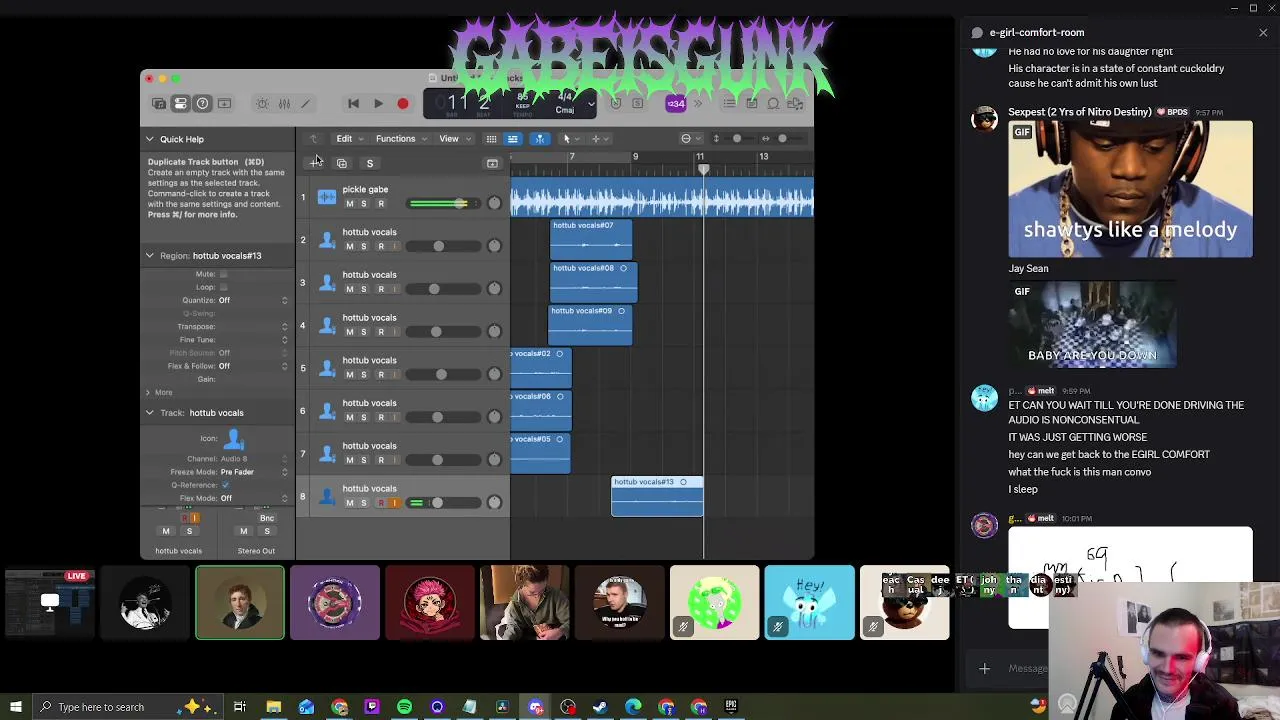Collapse the Quick Help section
Screen dimensions: 1280x720
(149, 139)
